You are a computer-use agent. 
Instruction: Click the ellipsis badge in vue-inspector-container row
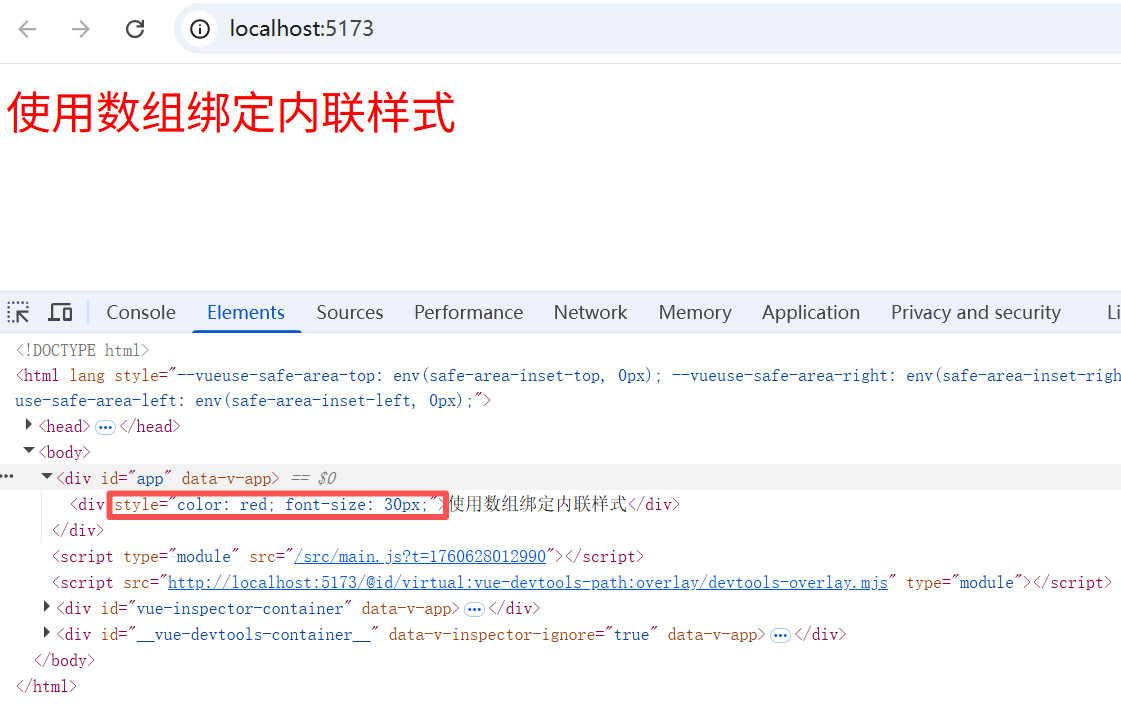pyautogui.click(x=474, y=610)
